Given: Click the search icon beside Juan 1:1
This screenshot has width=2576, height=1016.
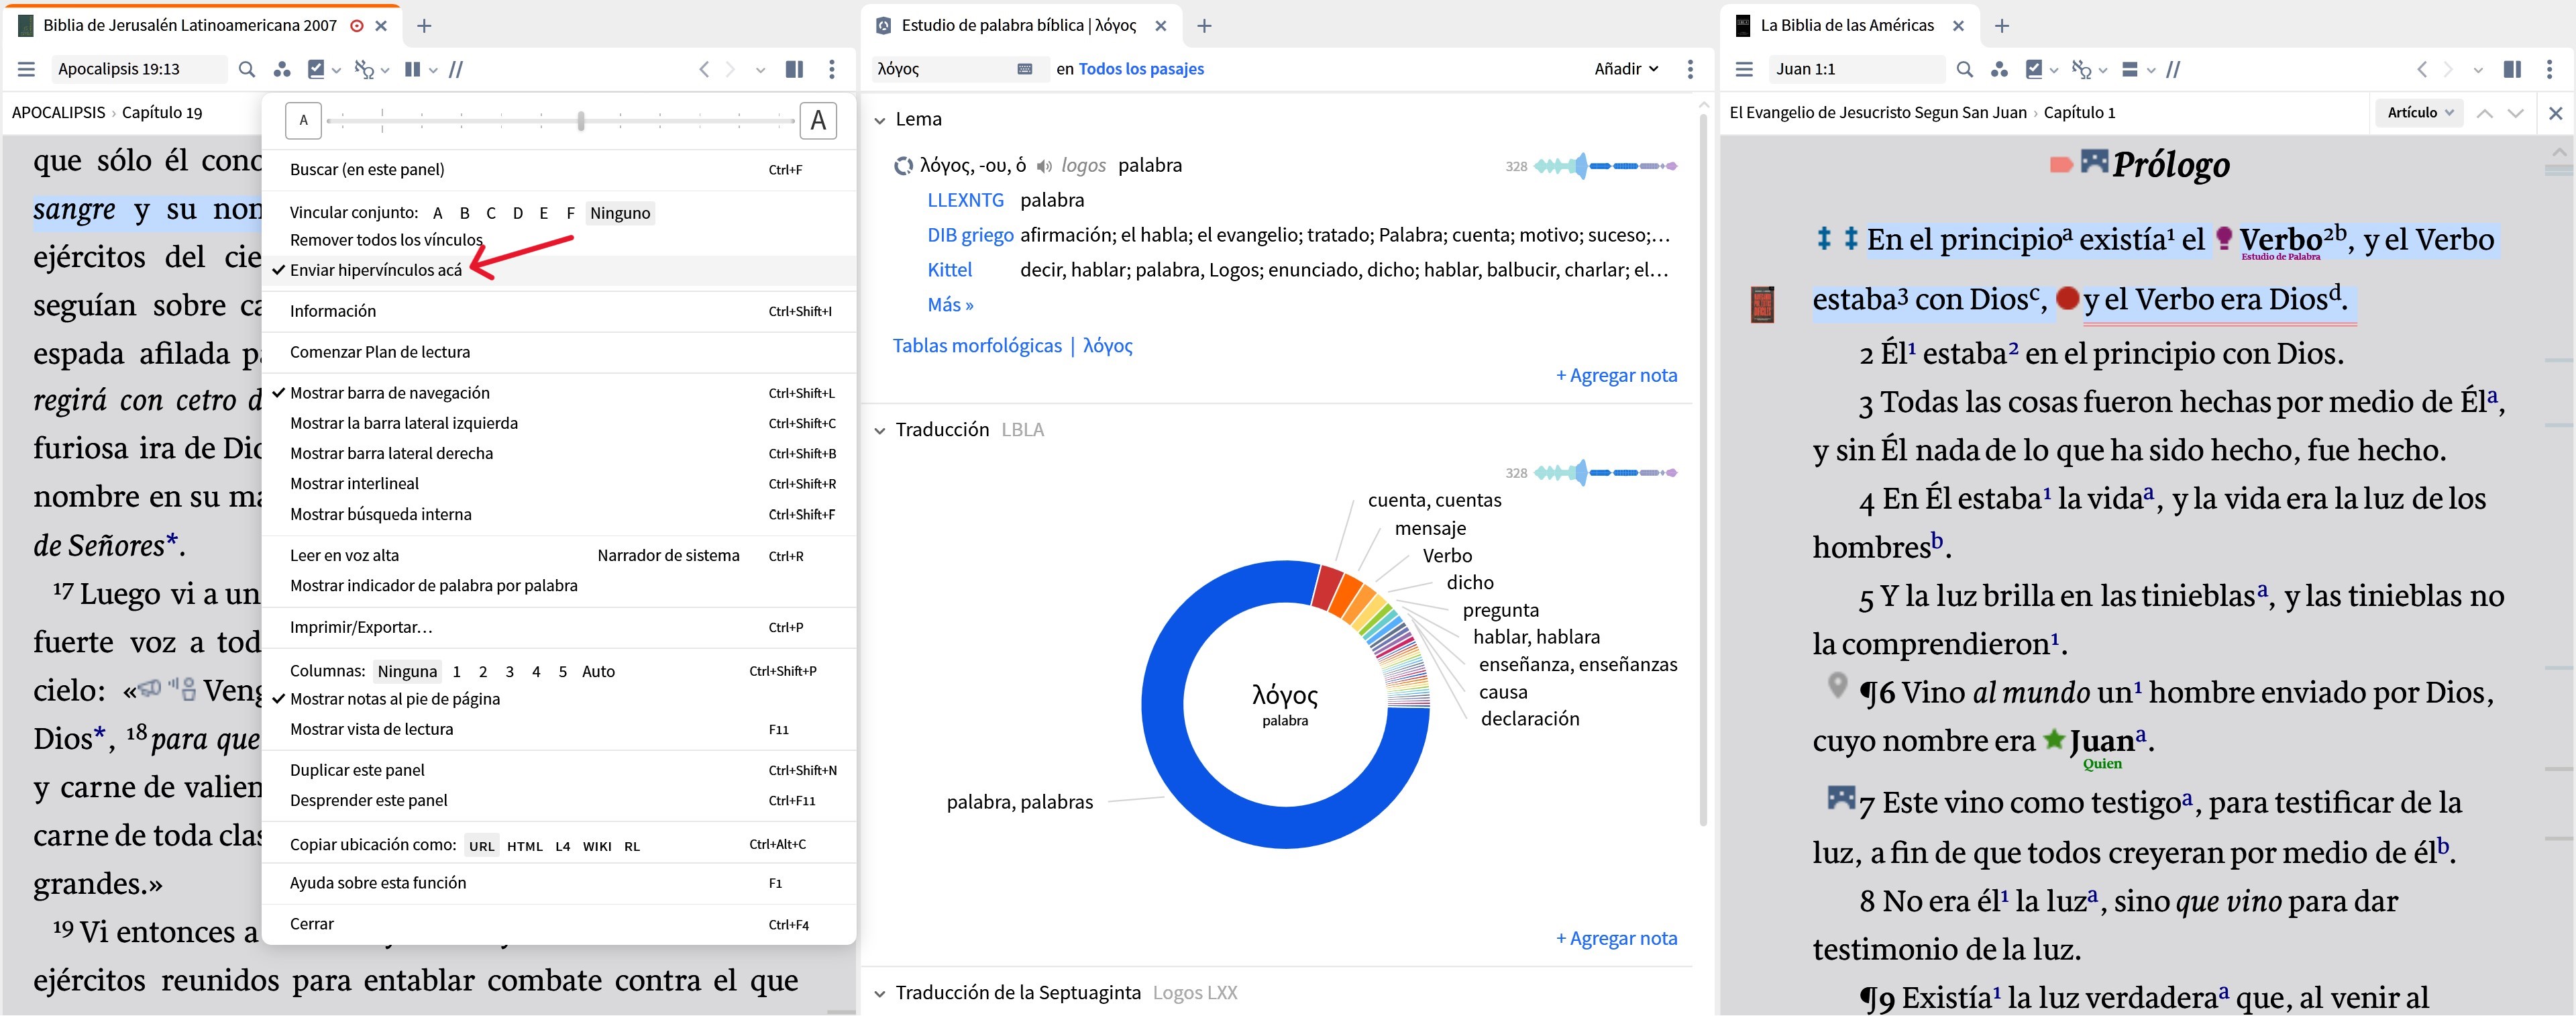Looking at the screenshot, I should tap(1965, 69).
